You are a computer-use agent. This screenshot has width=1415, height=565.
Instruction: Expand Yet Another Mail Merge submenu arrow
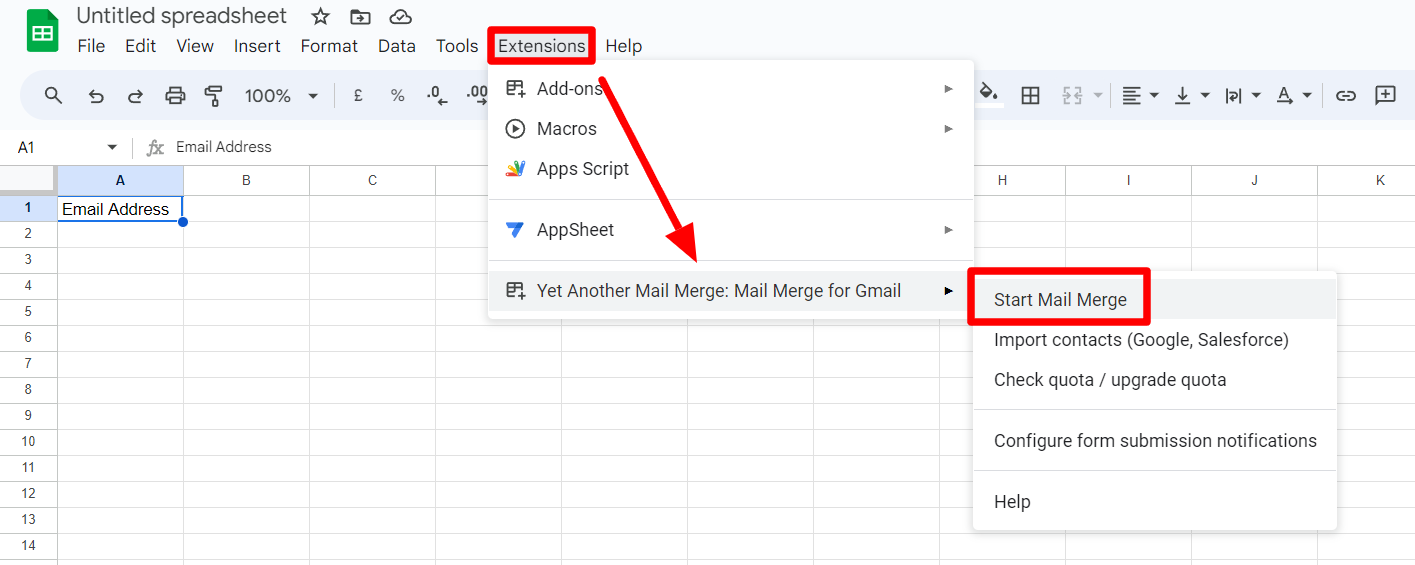[948, 290]
